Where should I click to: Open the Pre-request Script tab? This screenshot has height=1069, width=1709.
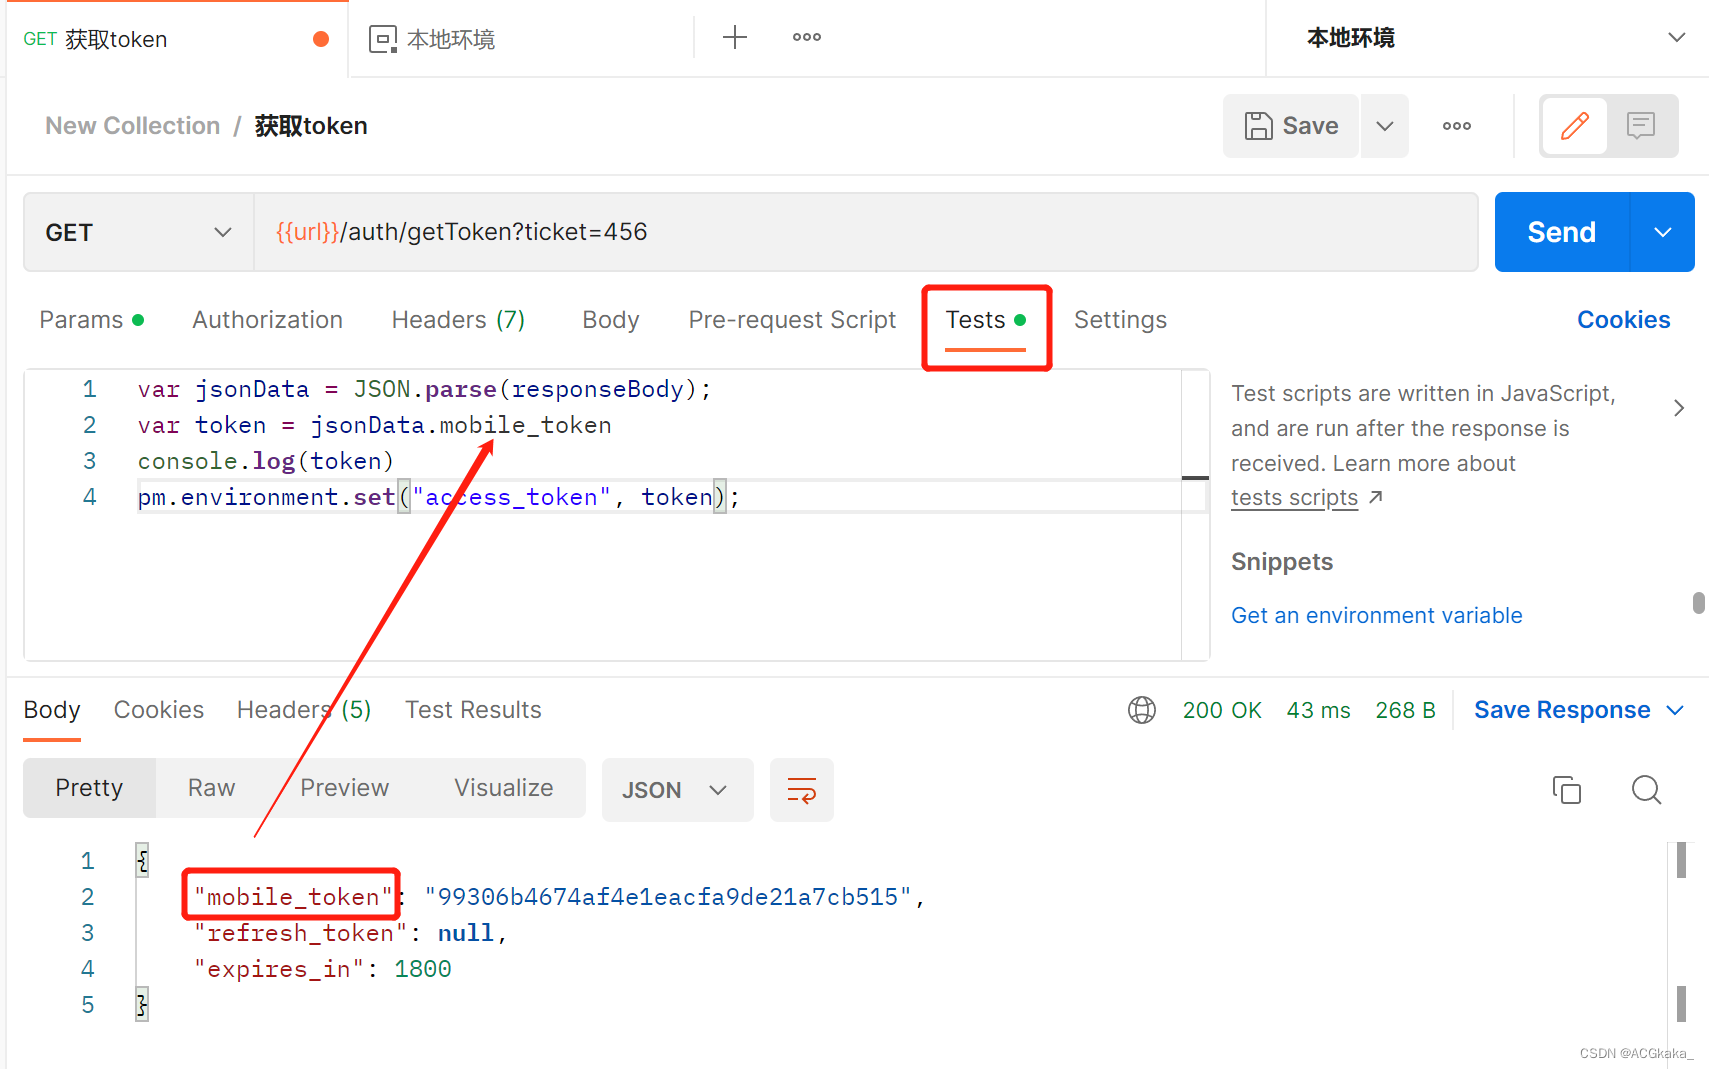point(792,320)
